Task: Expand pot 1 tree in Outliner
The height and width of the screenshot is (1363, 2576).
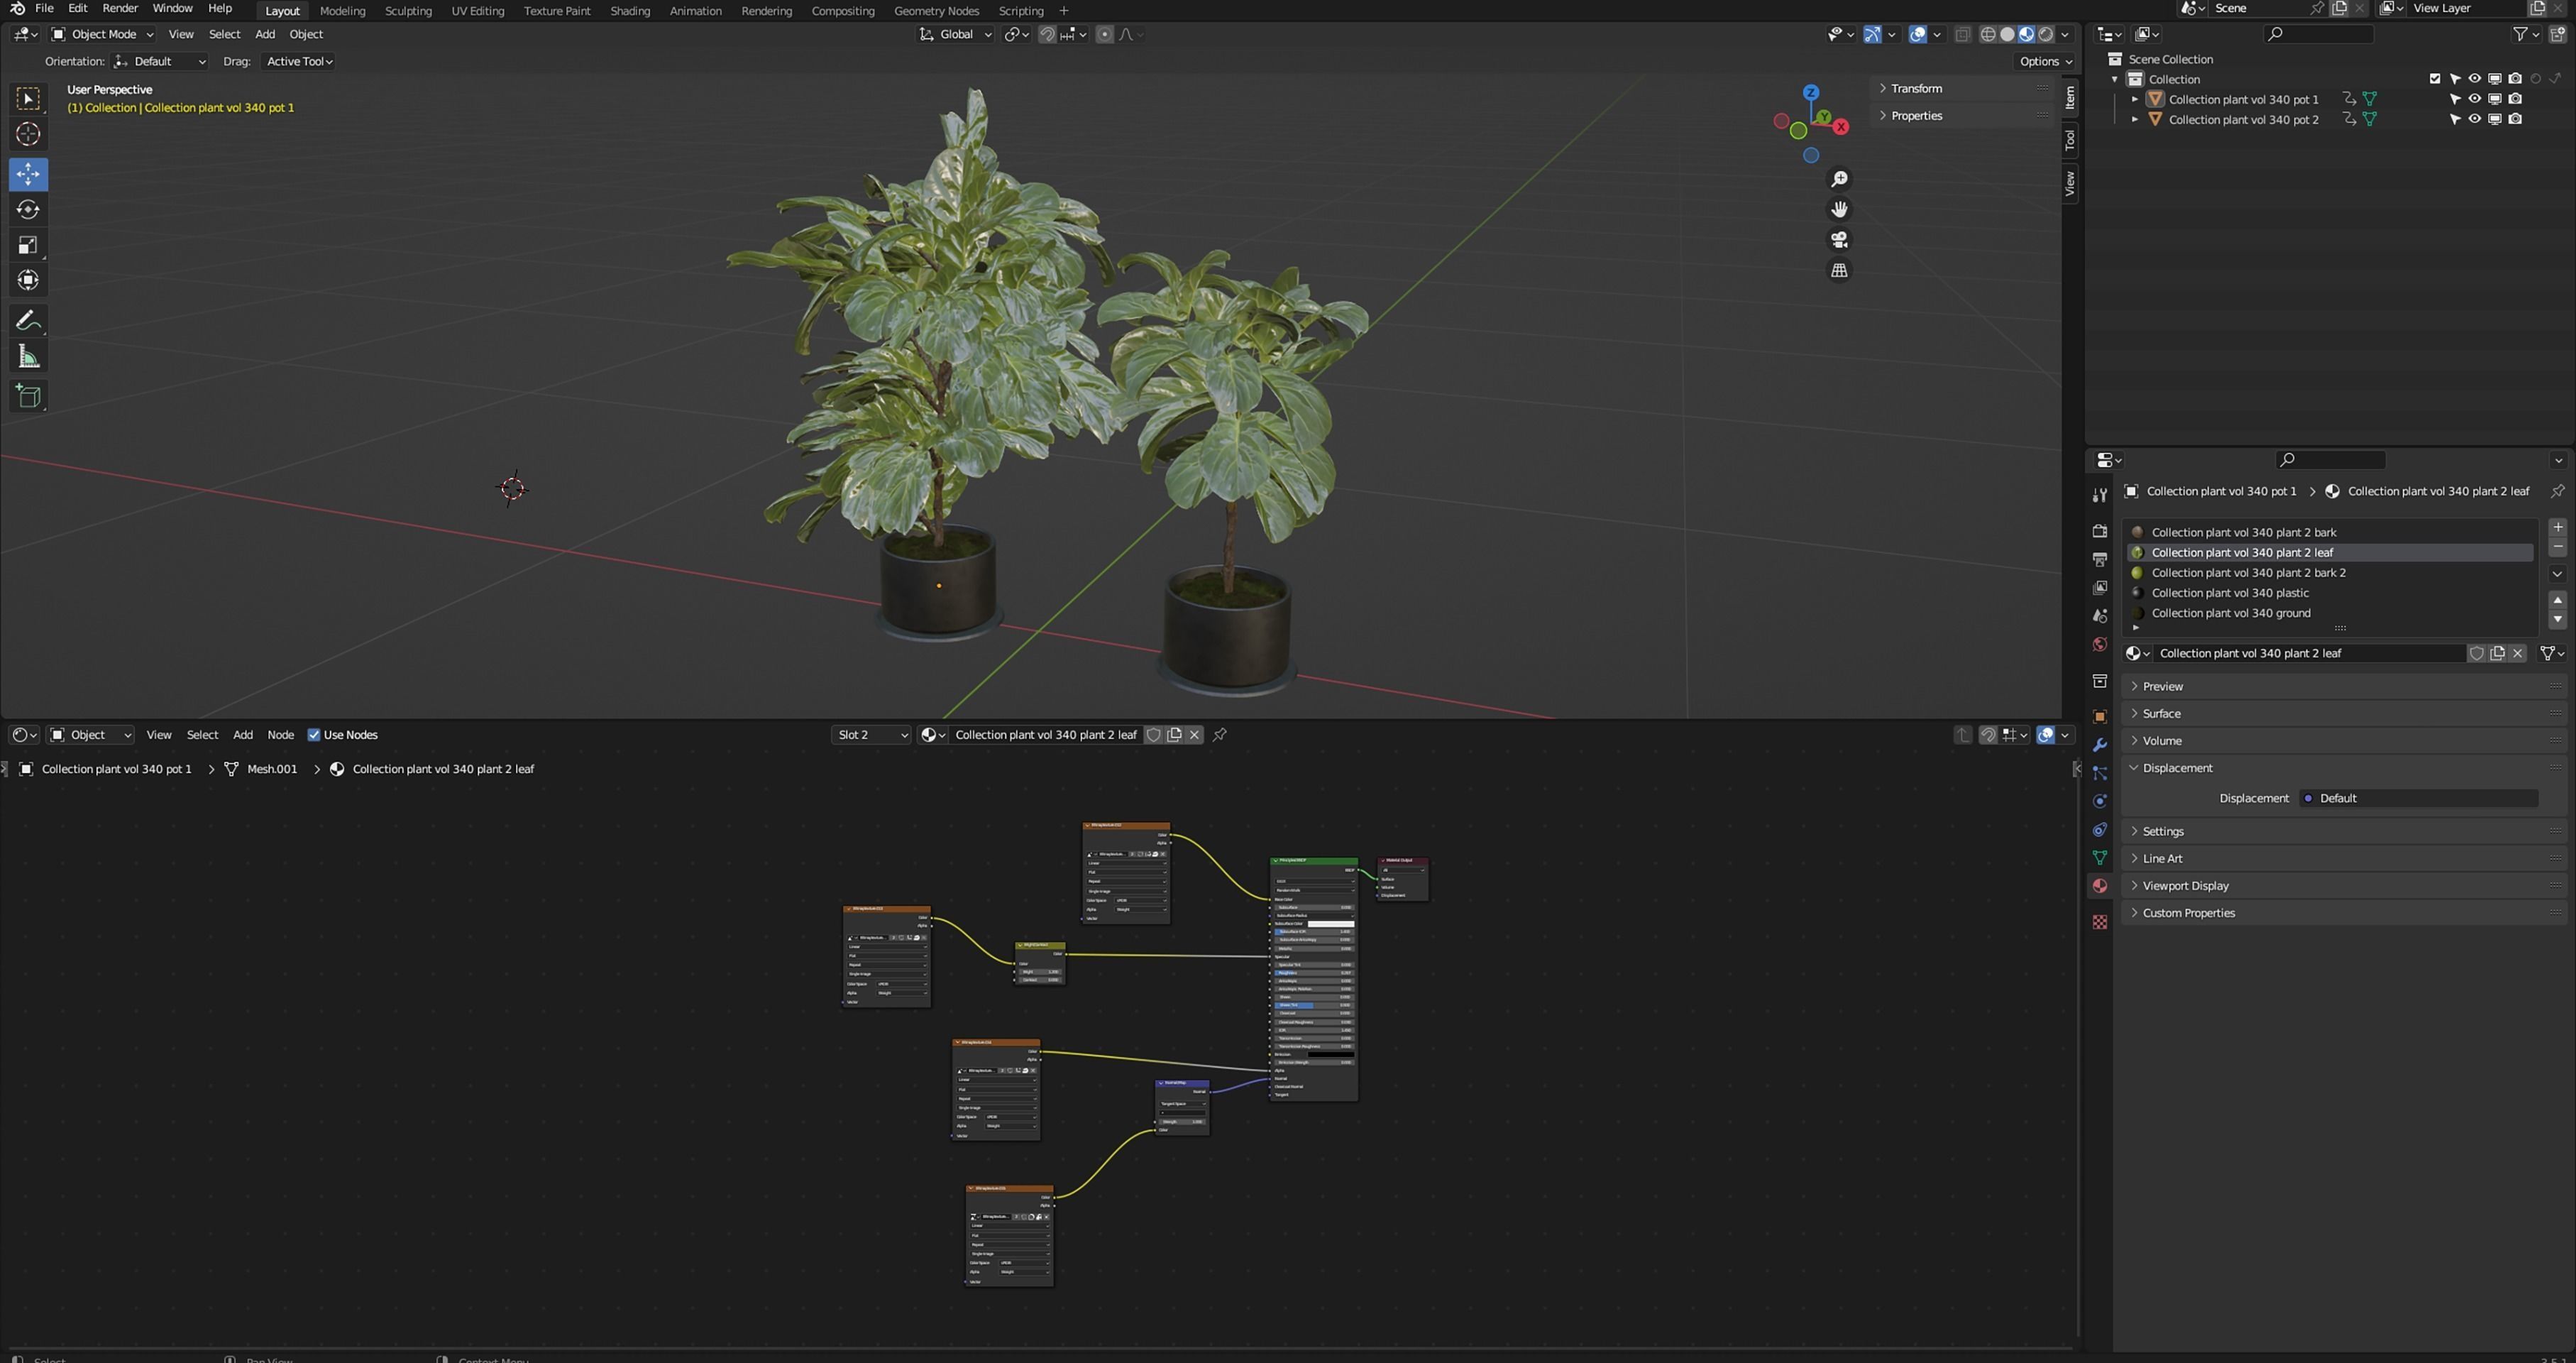Action: click(x=2135, y=99)
